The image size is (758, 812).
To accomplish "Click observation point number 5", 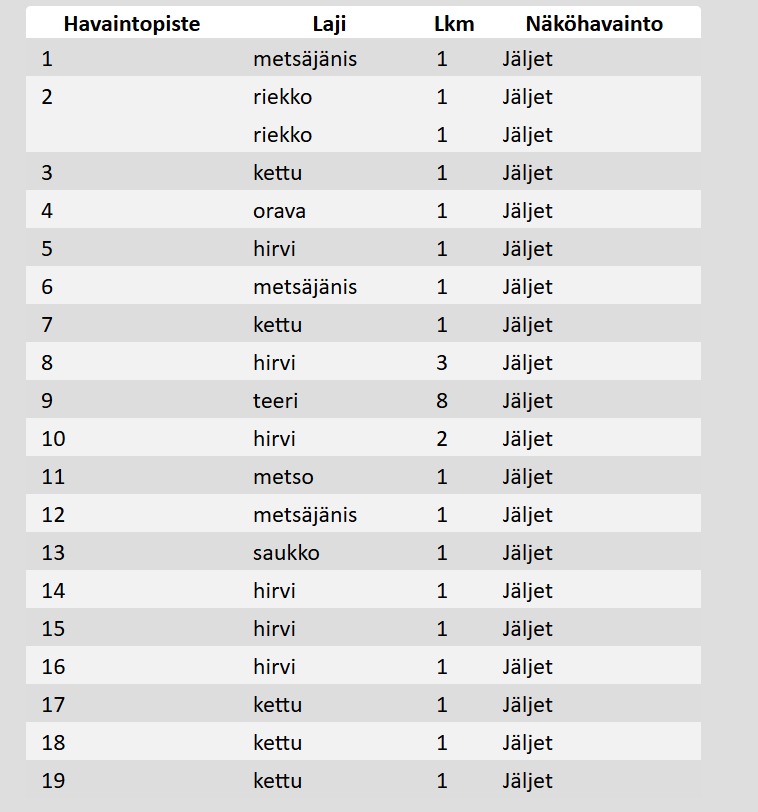I will click(47, 249).
